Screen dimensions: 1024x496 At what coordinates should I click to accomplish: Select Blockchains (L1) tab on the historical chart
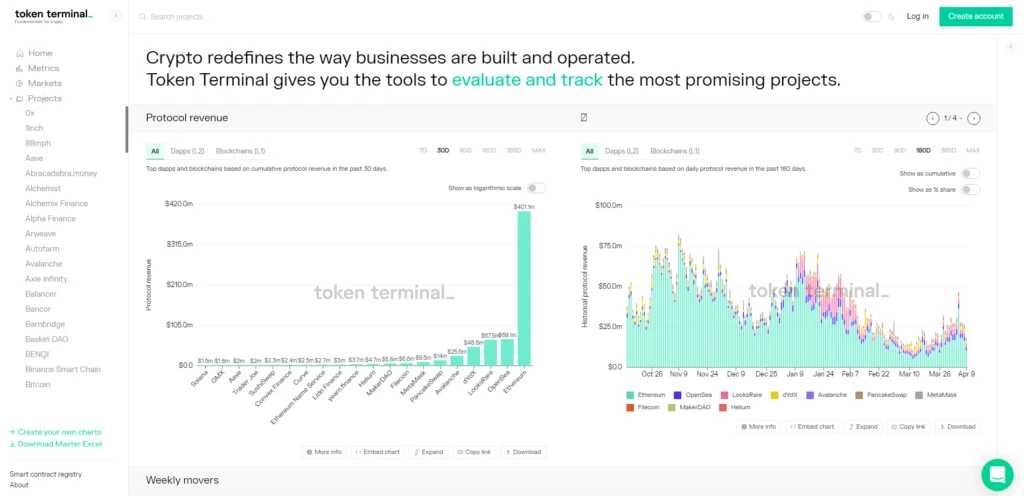point(675,151)
